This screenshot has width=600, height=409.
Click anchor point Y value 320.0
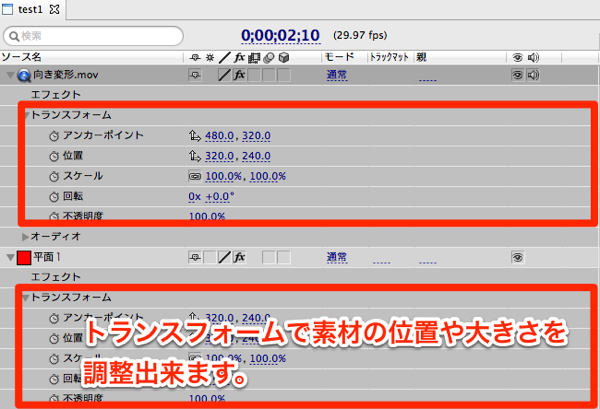[256, 136]
